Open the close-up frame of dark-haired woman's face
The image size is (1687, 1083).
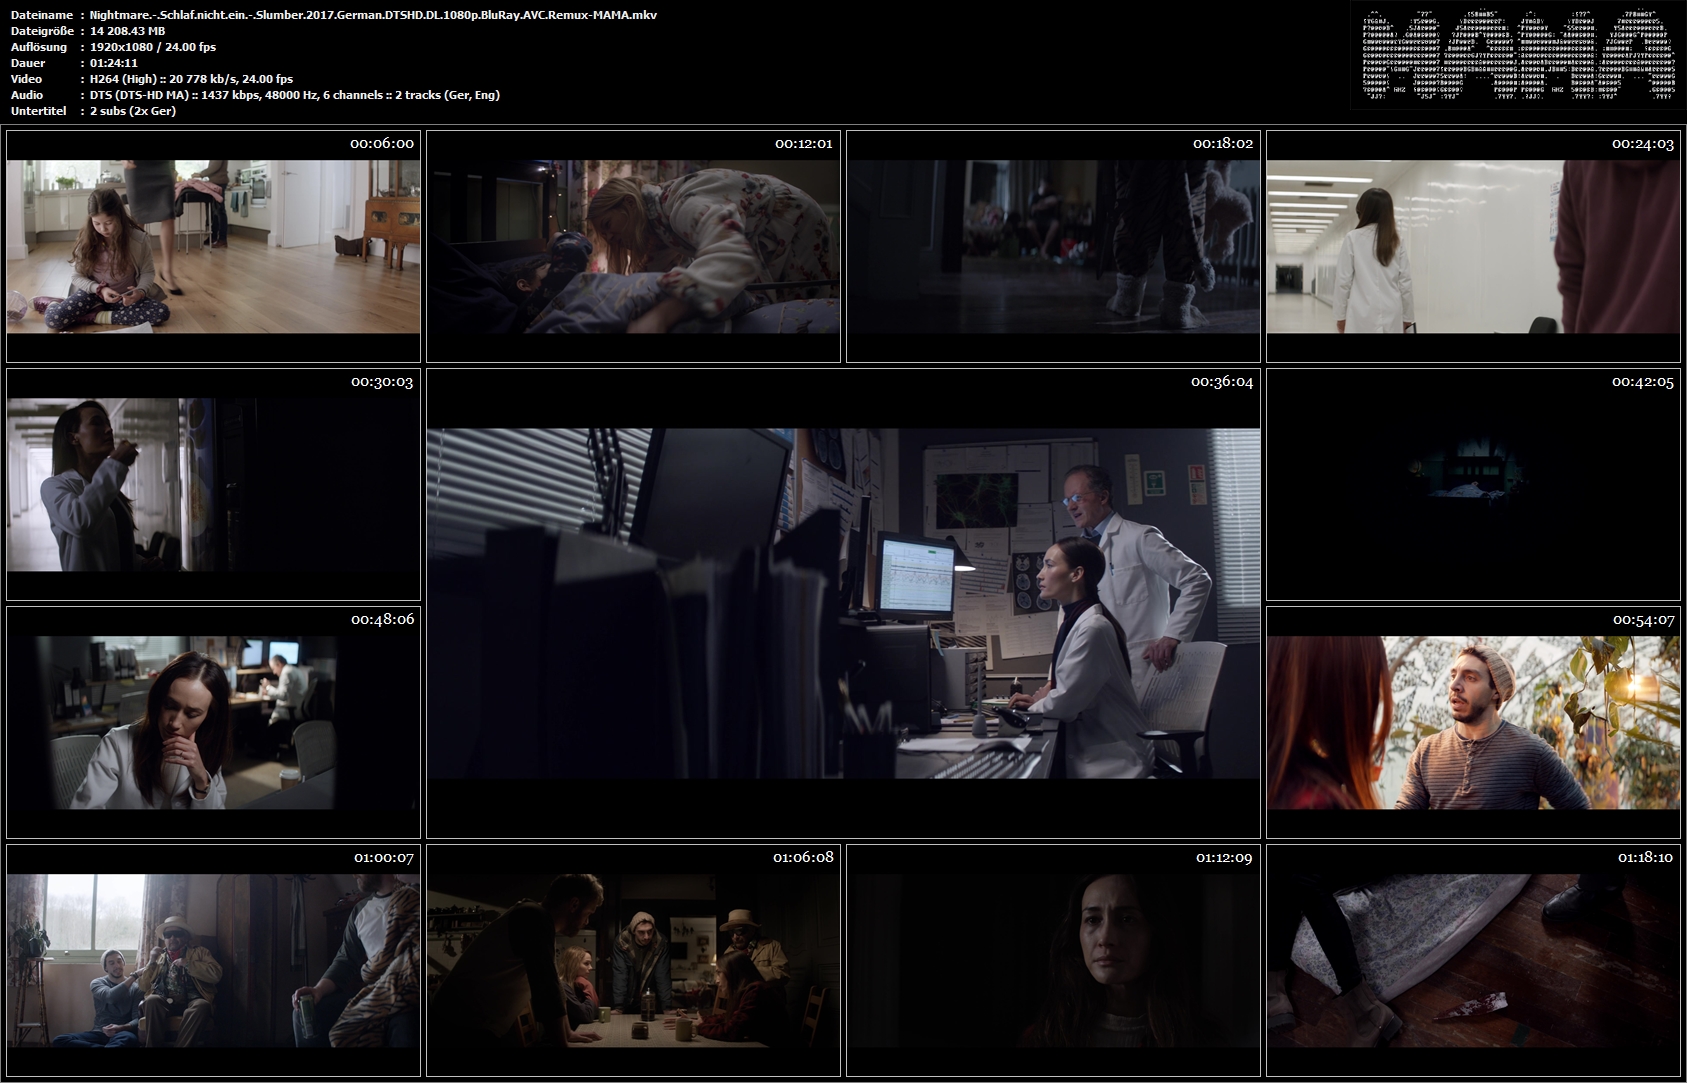[1053, 960]
